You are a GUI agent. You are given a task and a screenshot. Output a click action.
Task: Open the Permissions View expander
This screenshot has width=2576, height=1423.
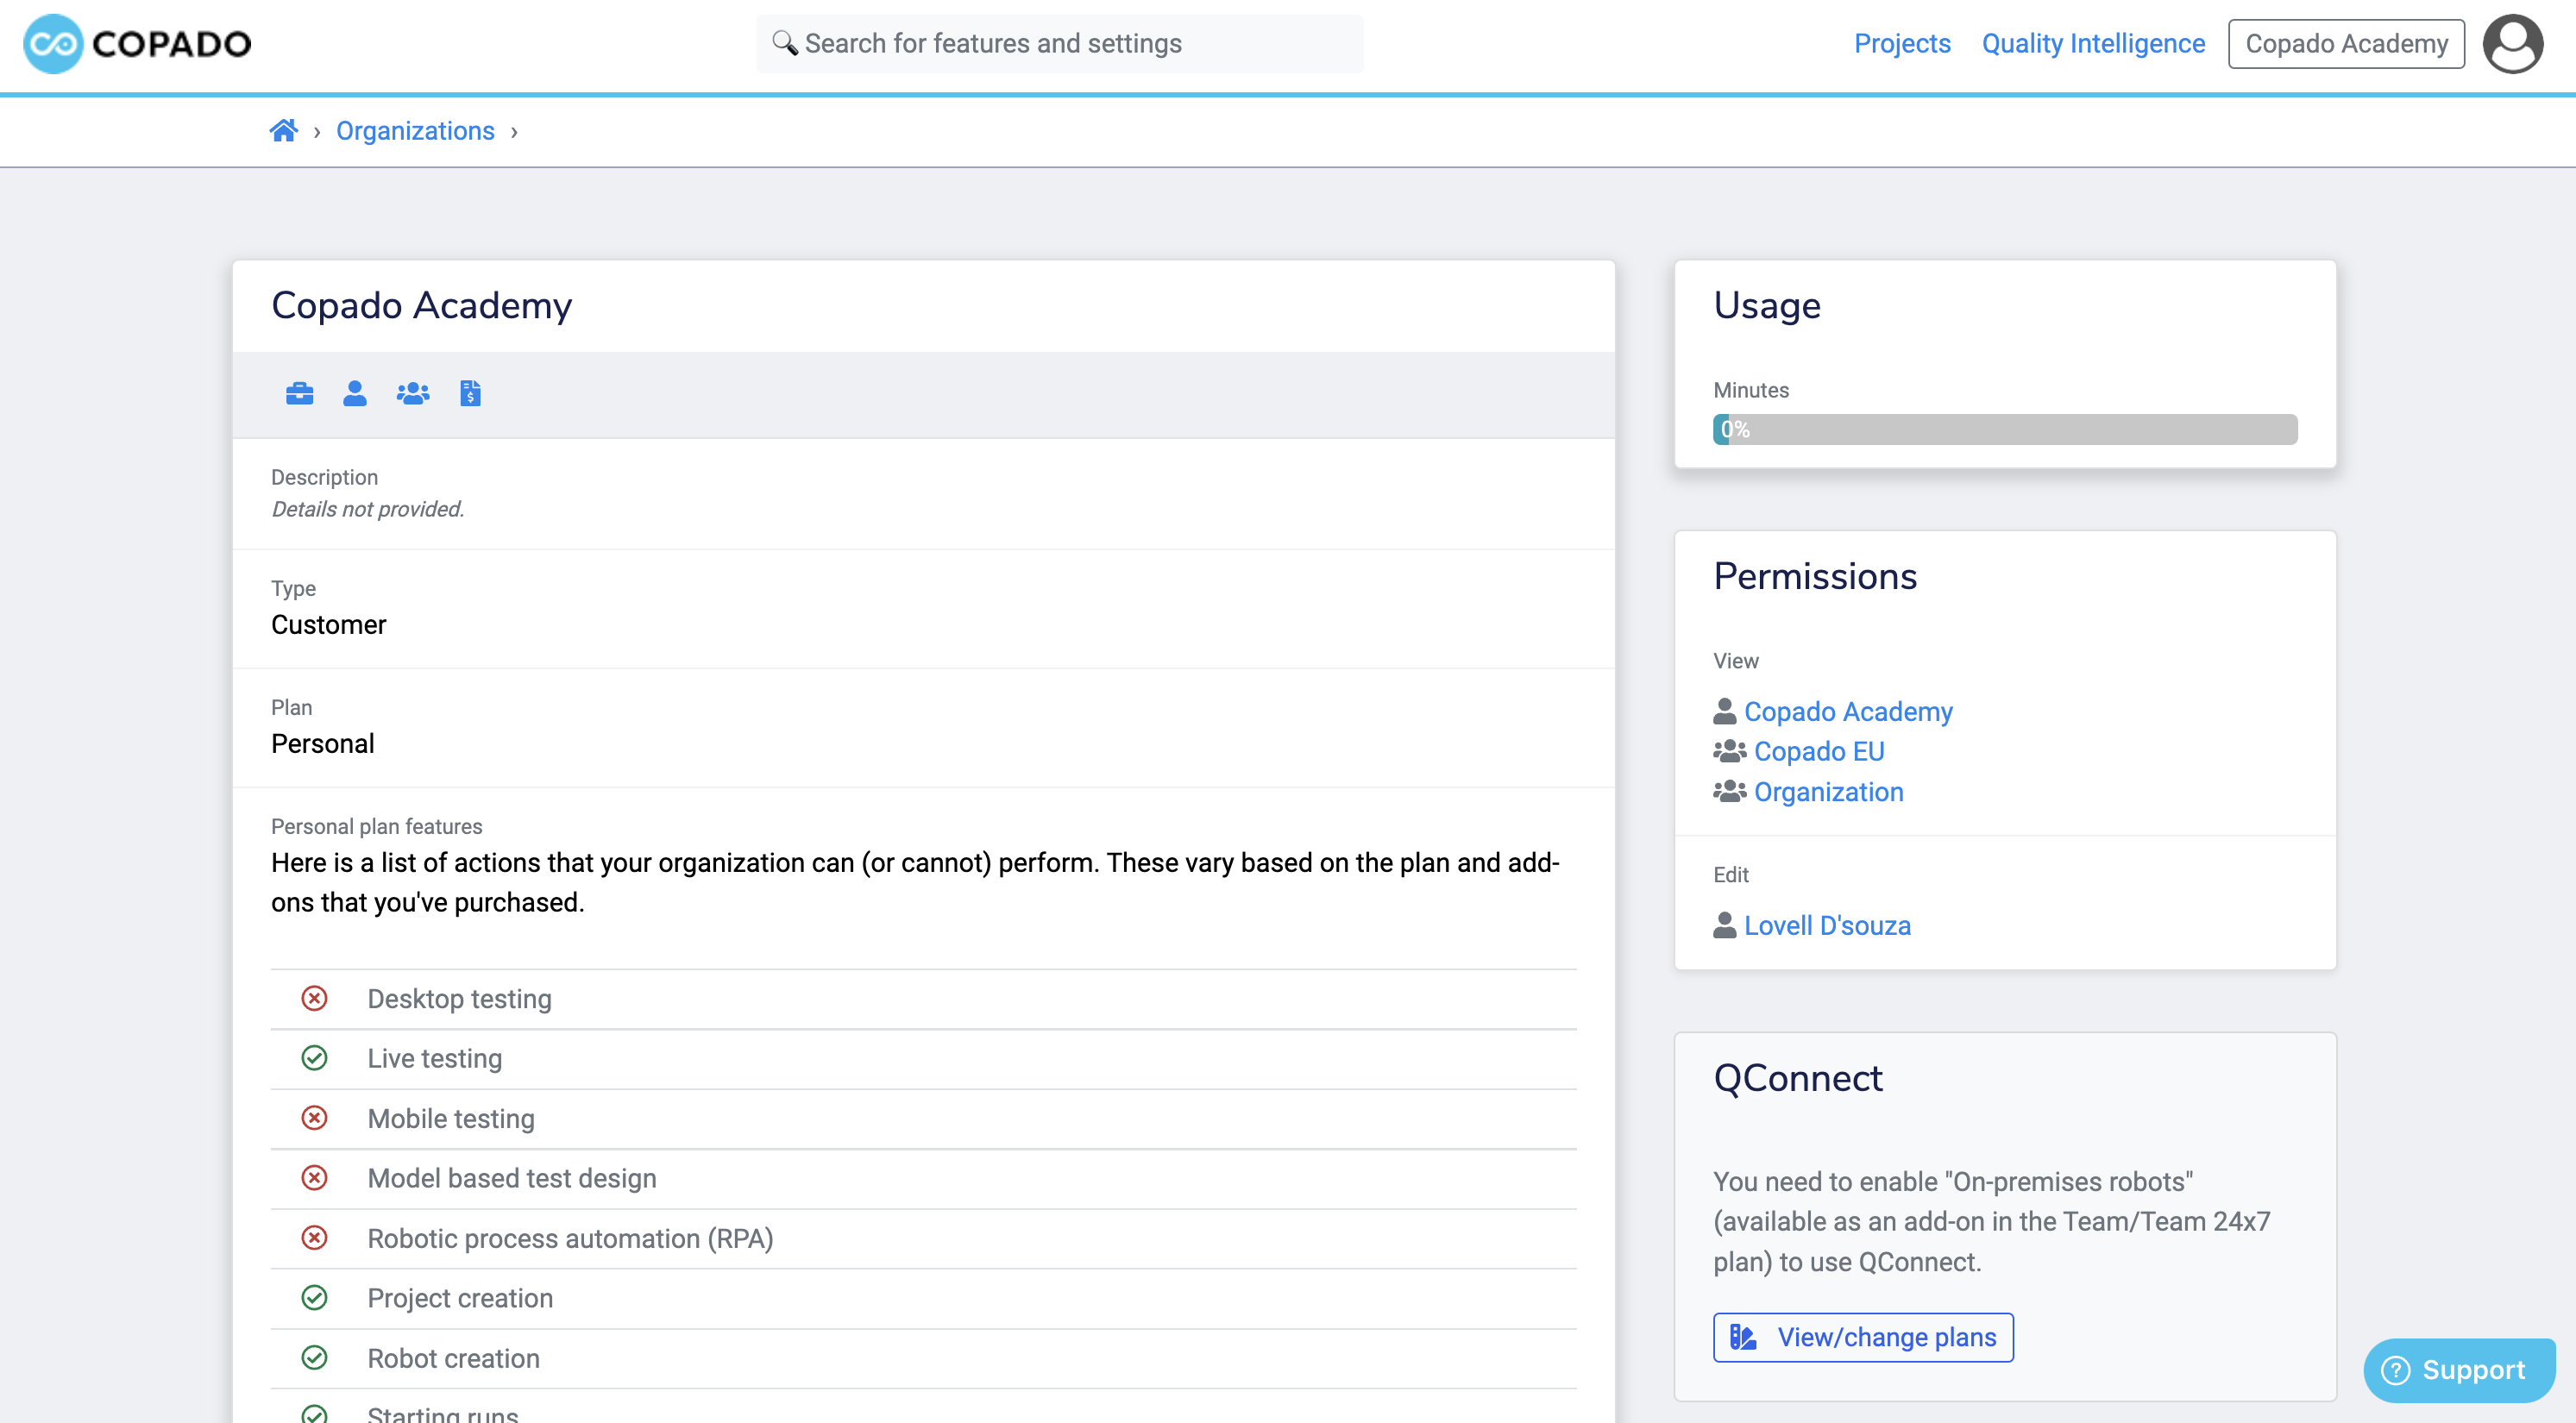[x=1735, y=661]
